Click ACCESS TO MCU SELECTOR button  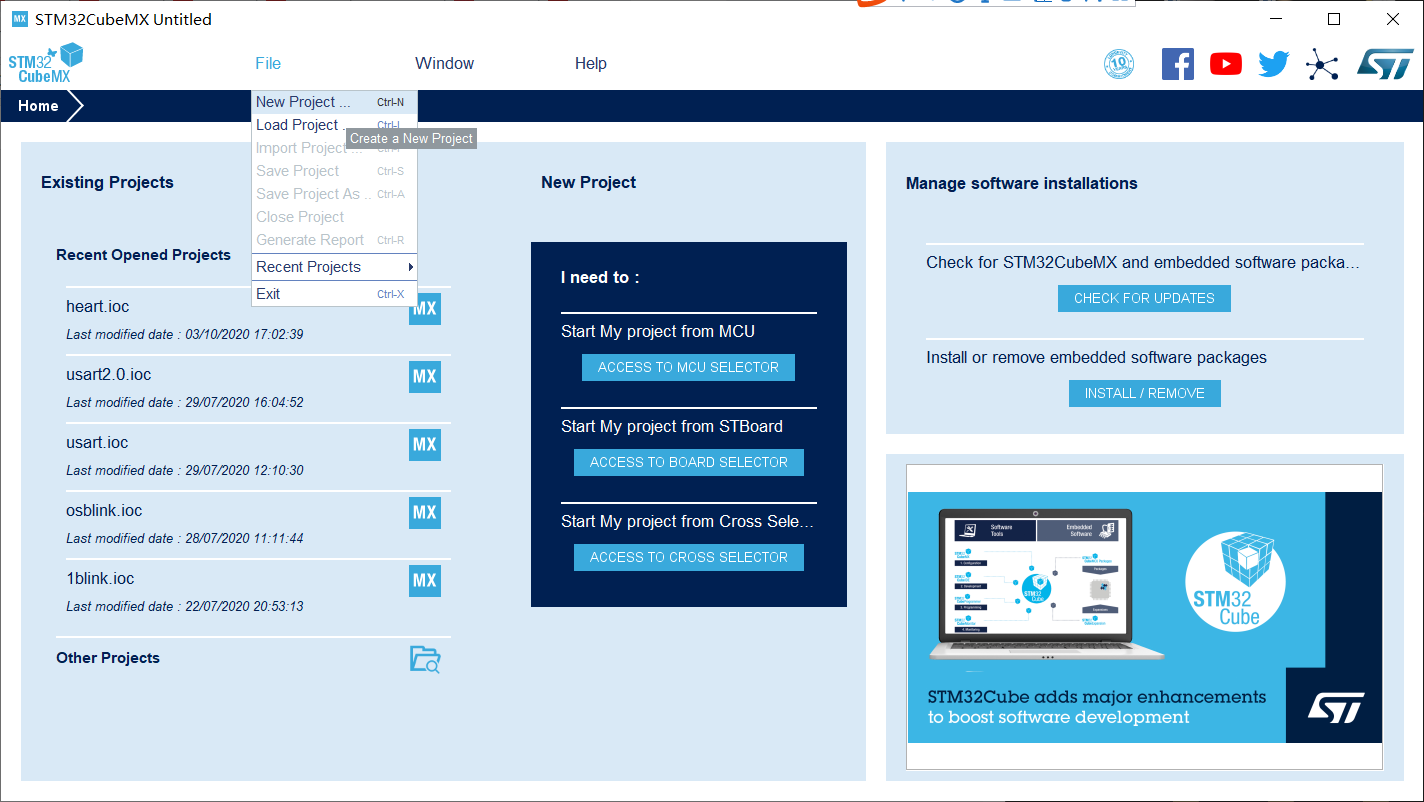tap(688, 367)
